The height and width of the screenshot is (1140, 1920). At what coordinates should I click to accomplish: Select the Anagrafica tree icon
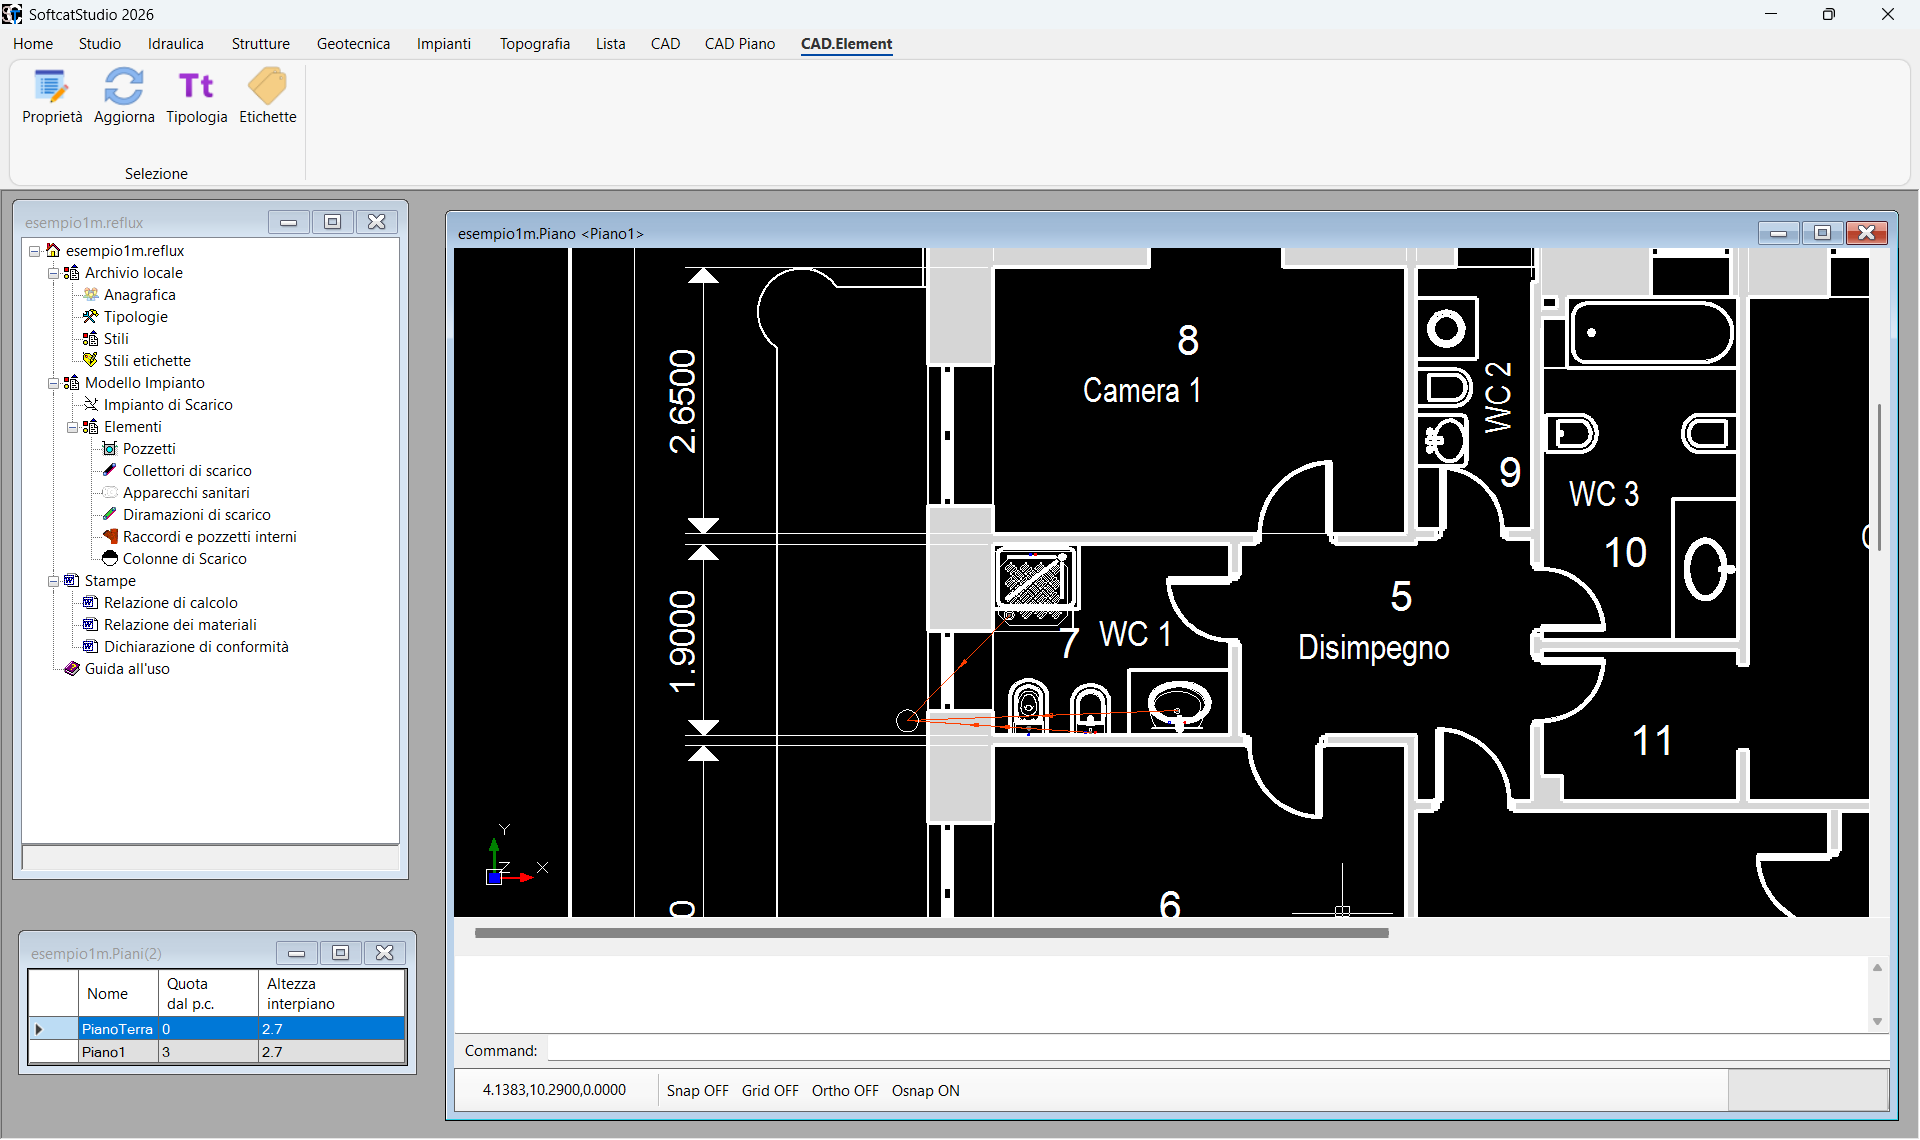91,295
